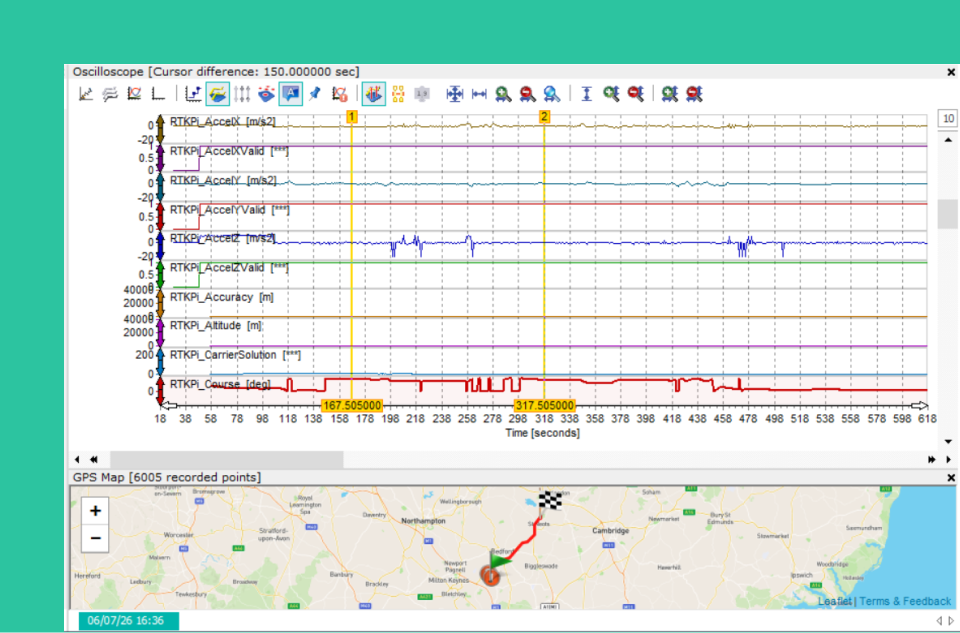Select the RTKPi_Course signal label
Image resolution: width=960 pixels, height=633 pixels.
tap(220, 384)
